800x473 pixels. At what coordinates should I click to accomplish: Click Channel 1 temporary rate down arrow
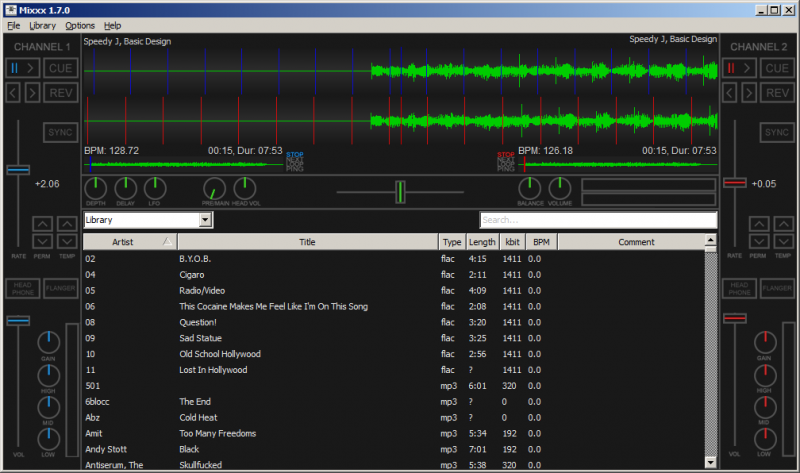(67, 241)
